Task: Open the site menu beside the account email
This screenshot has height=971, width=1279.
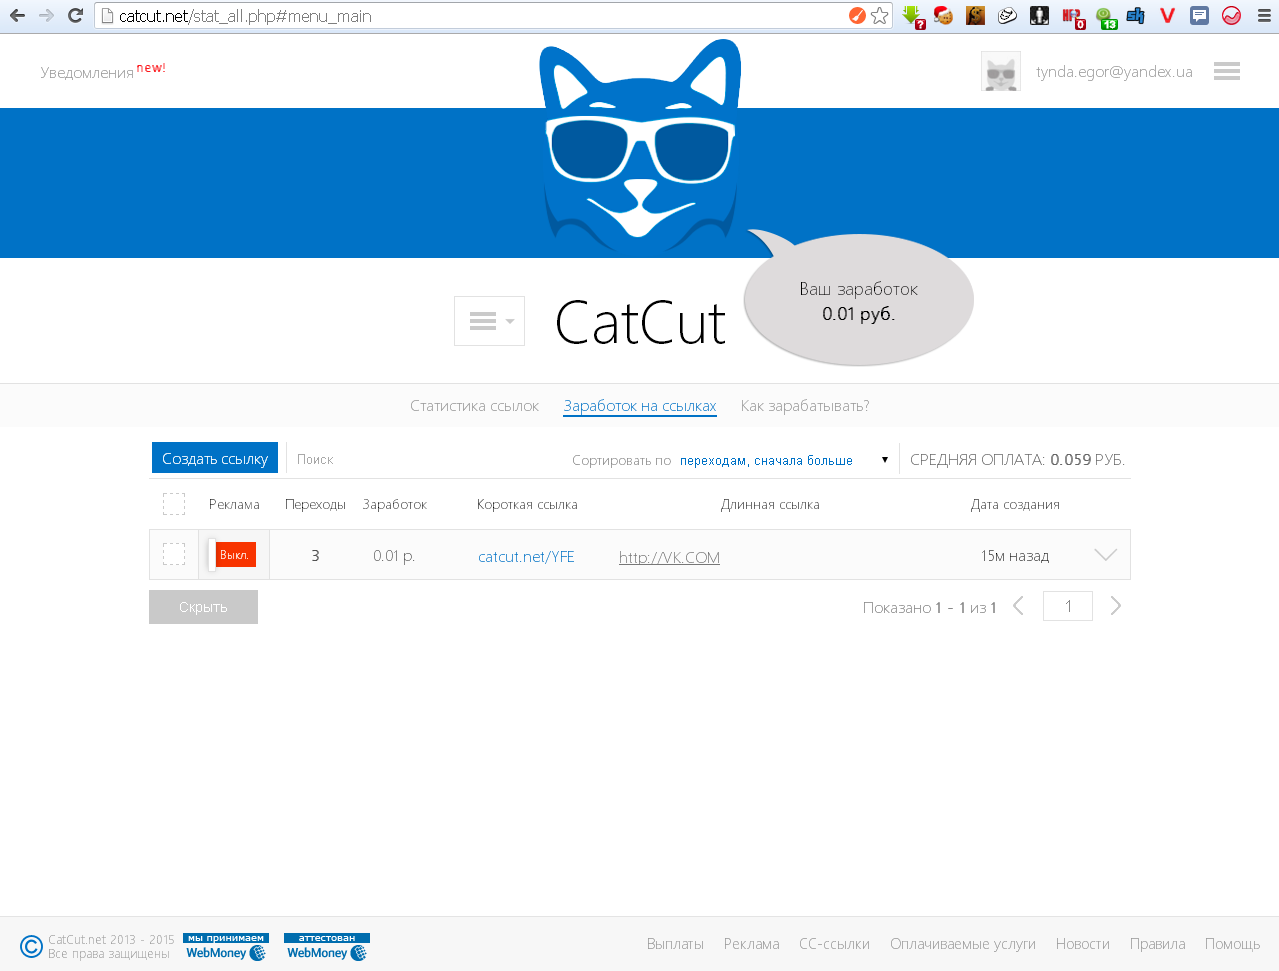Action: pos(1227,71)
